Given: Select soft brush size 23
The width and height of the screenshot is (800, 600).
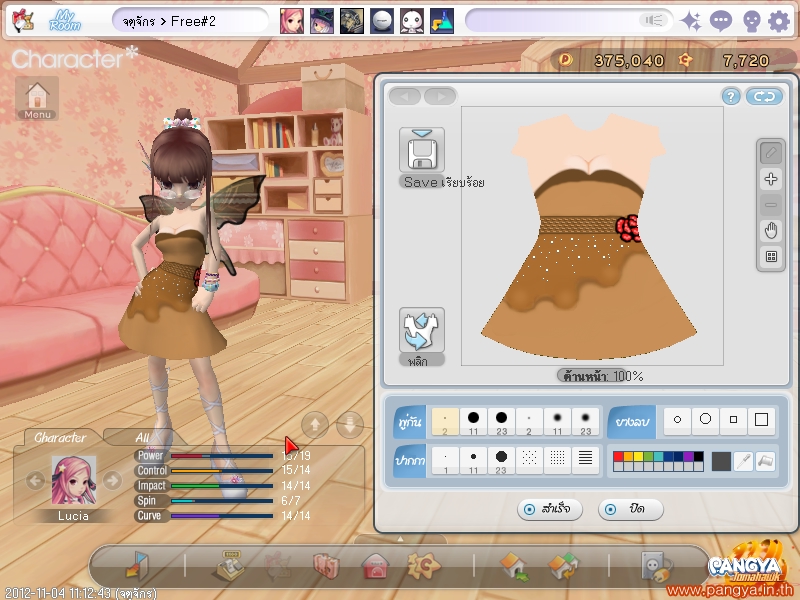Looking at the screenshot, I should [585, 421].
